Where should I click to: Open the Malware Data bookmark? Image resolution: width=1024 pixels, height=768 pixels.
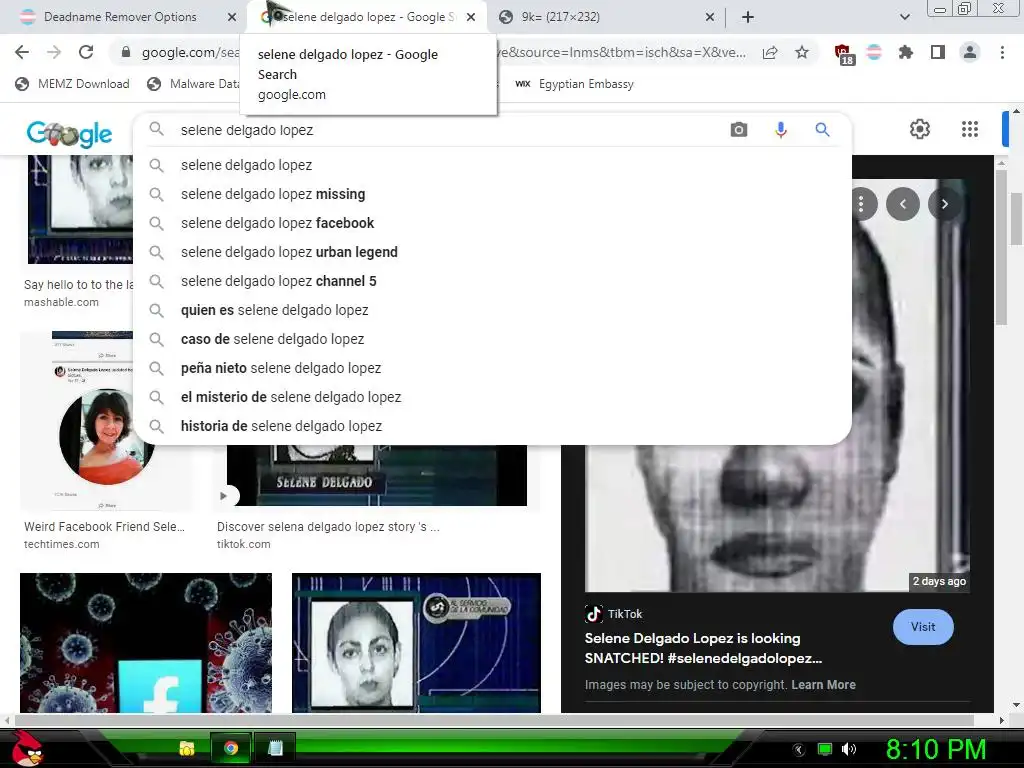193,84
